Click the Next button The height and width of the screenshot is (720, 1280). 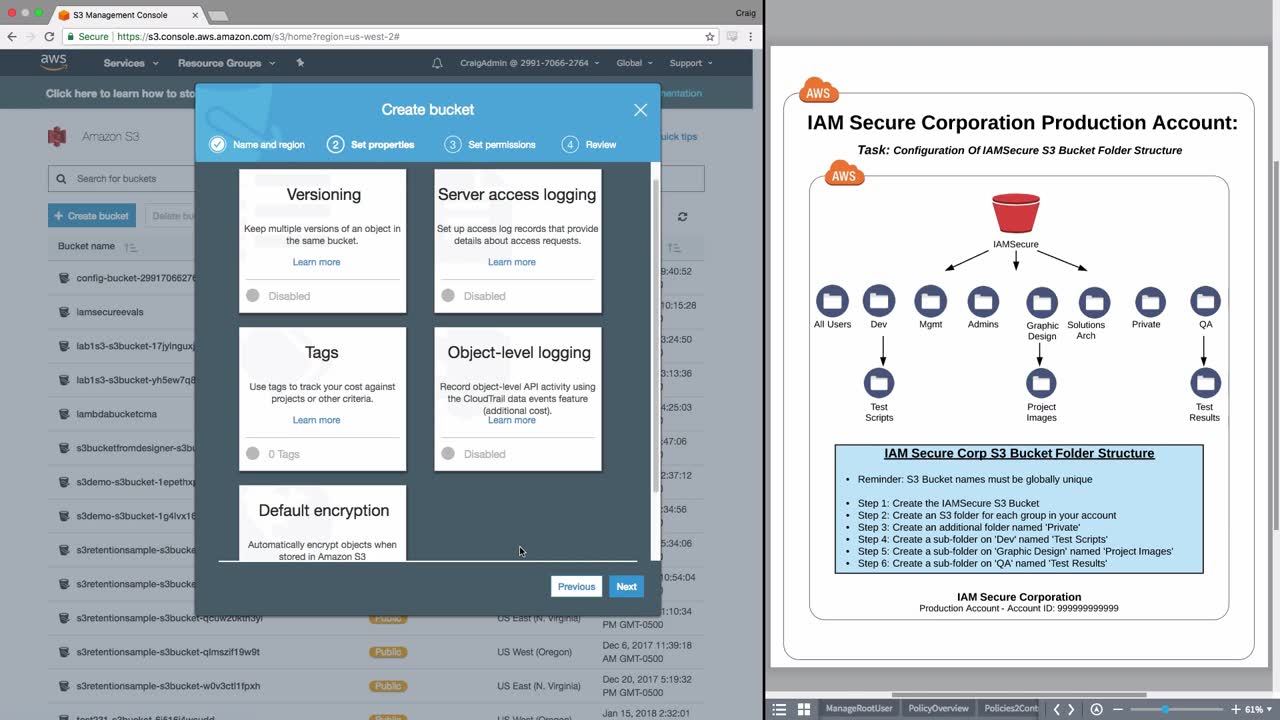[626, 587]
